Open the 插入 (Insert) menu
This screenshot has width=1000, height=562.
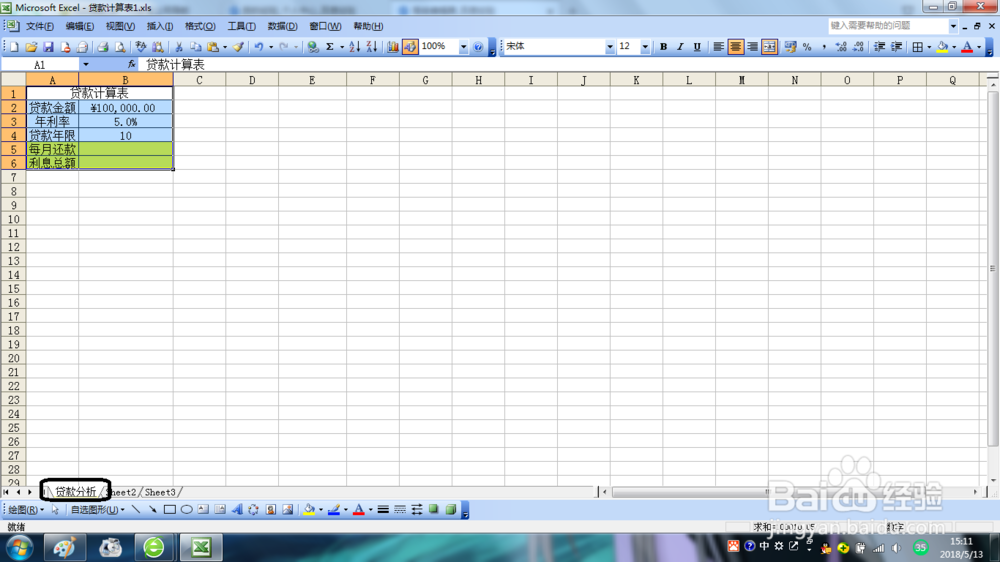159,26
